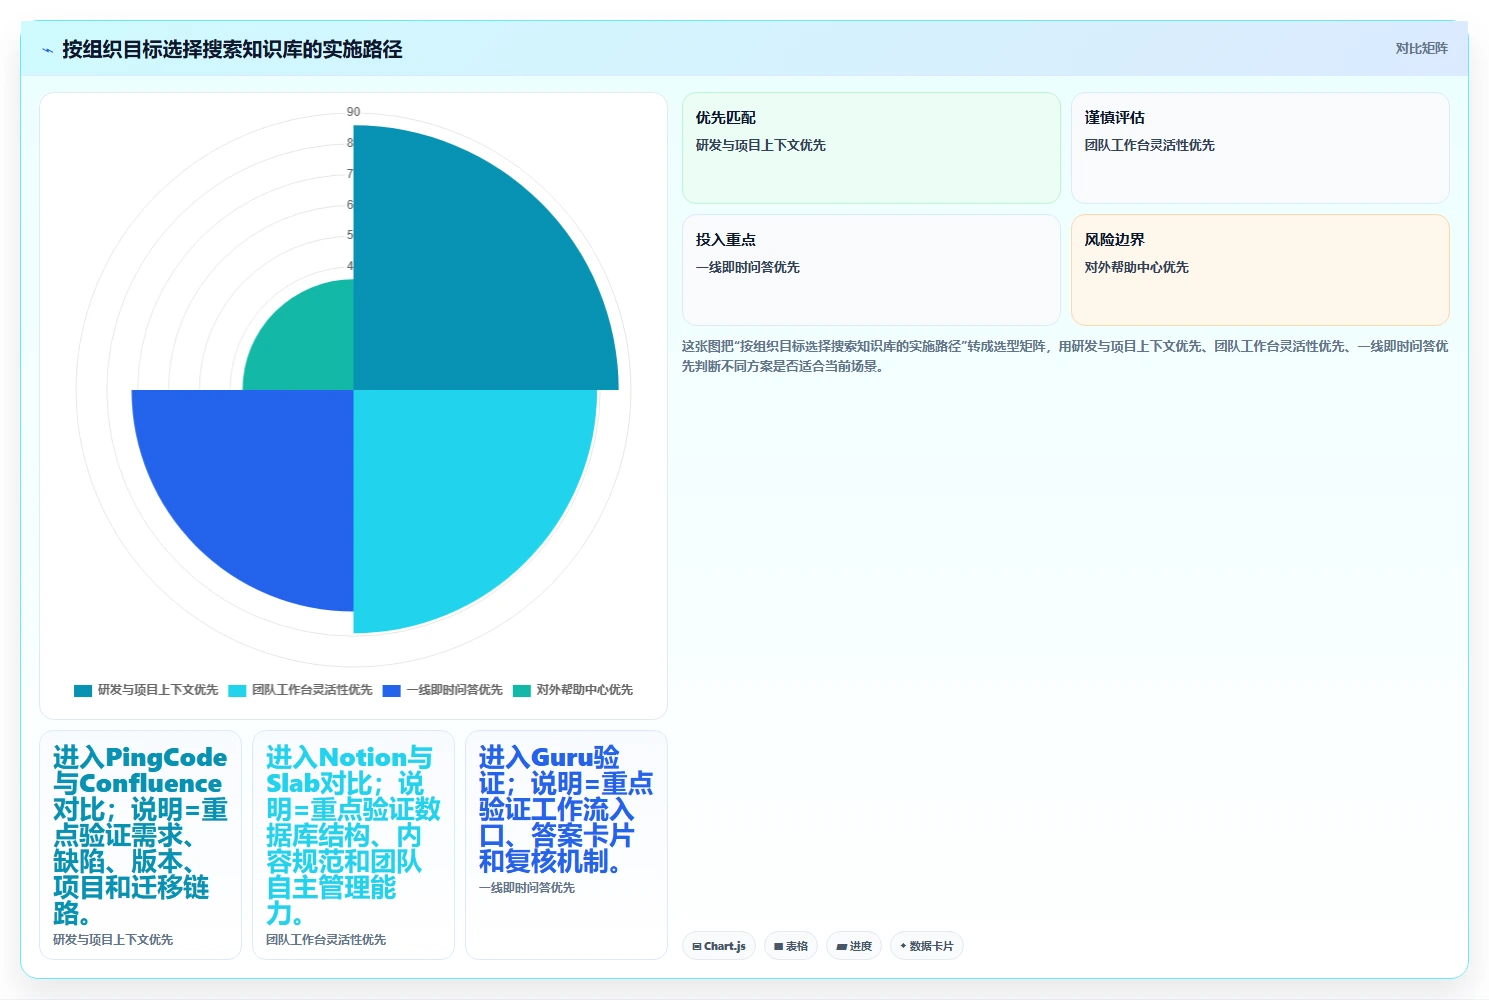Click the 一线即时问答优先 legend label

pyautogui.click(x=454, y=690)
